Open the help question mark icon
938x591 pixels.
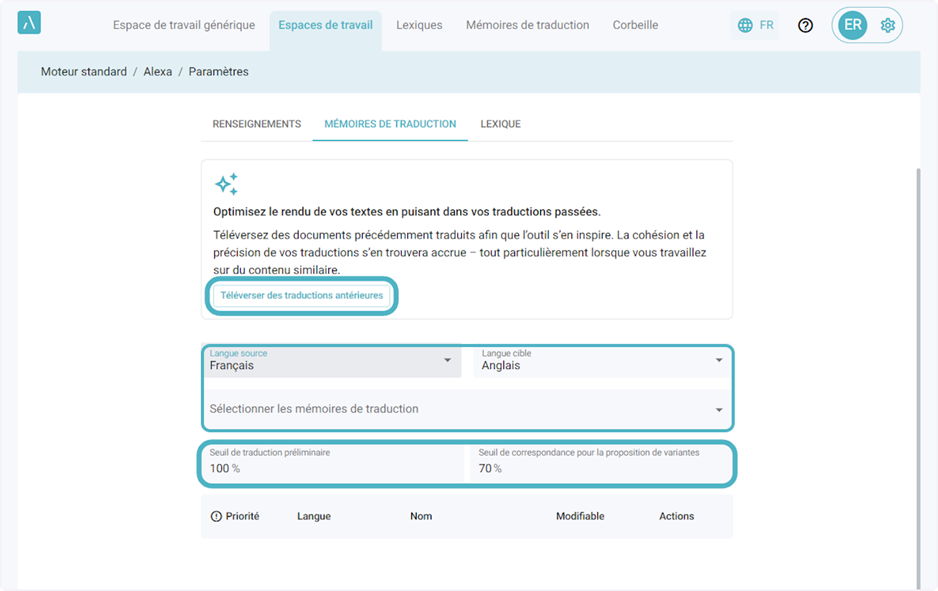point(805,25)
